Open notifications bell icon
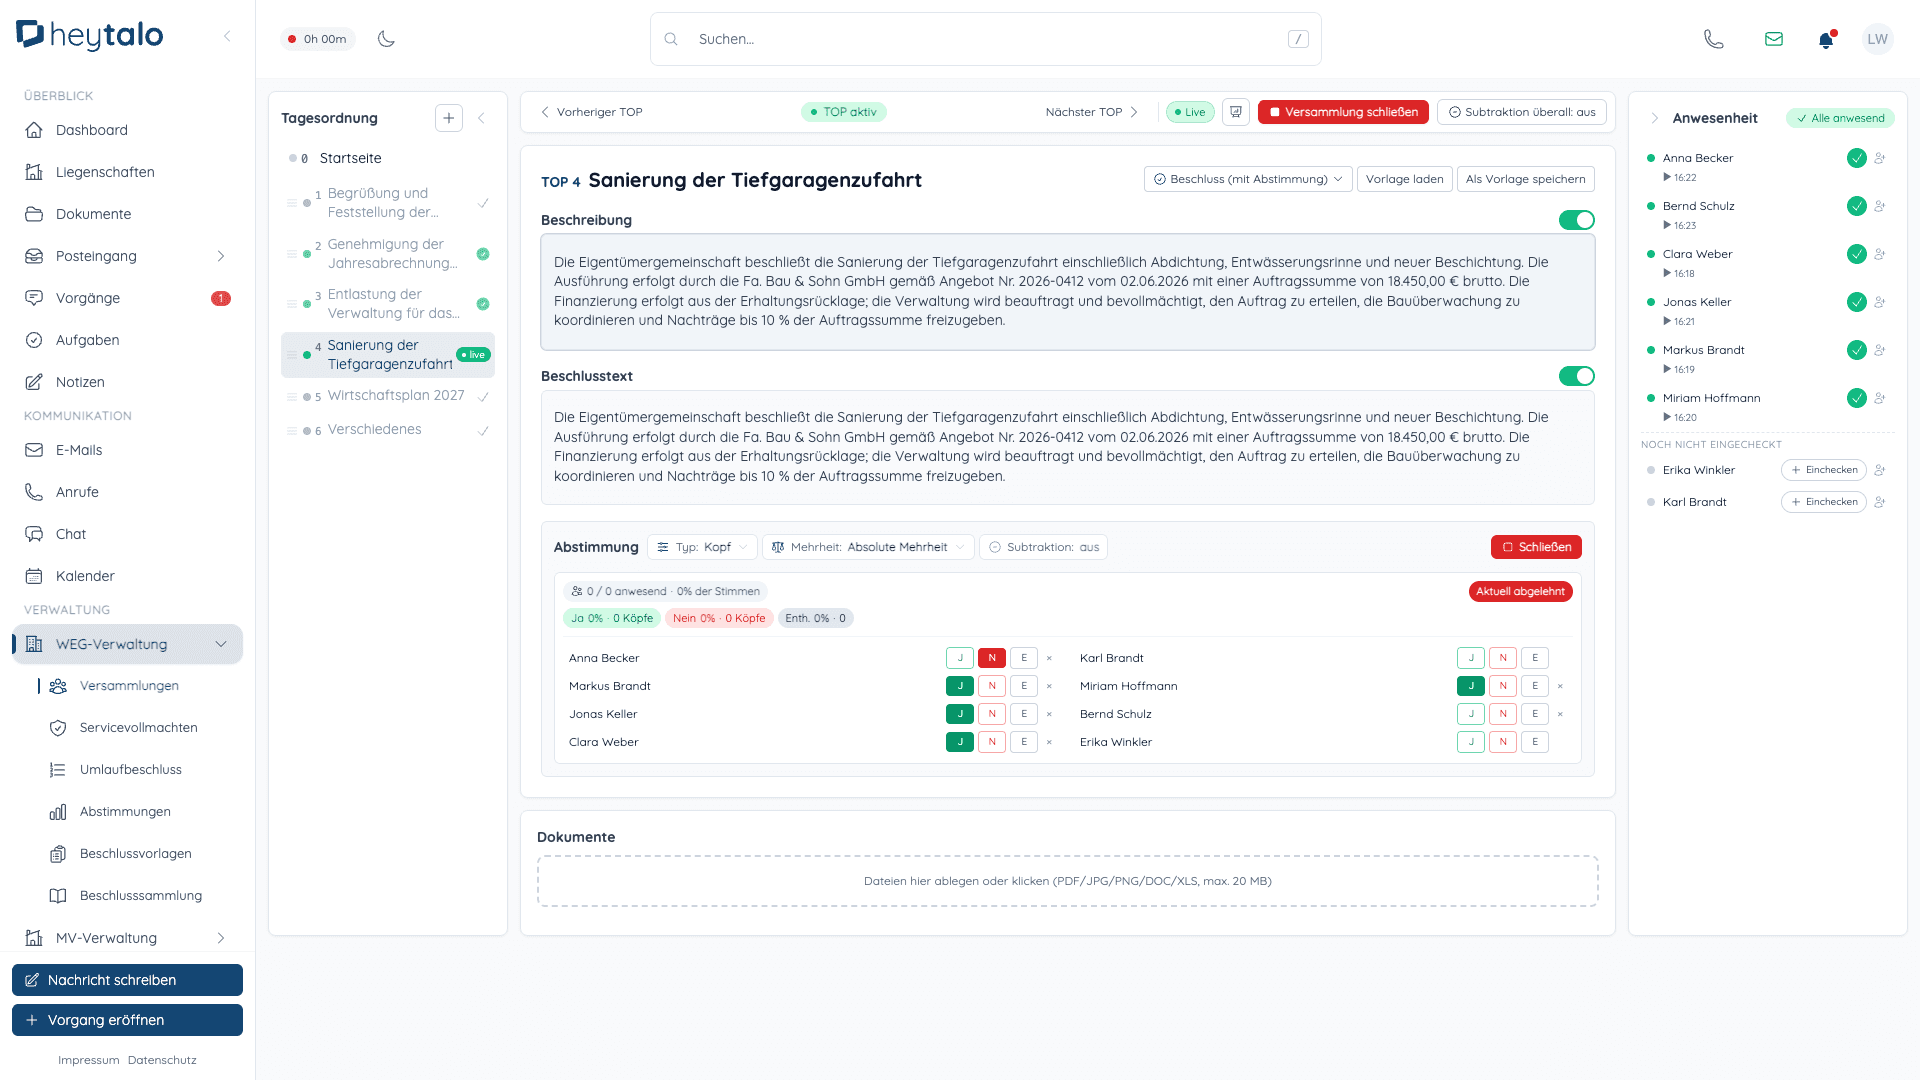The image size is (1920, 1080). [x=1826, y=39]
